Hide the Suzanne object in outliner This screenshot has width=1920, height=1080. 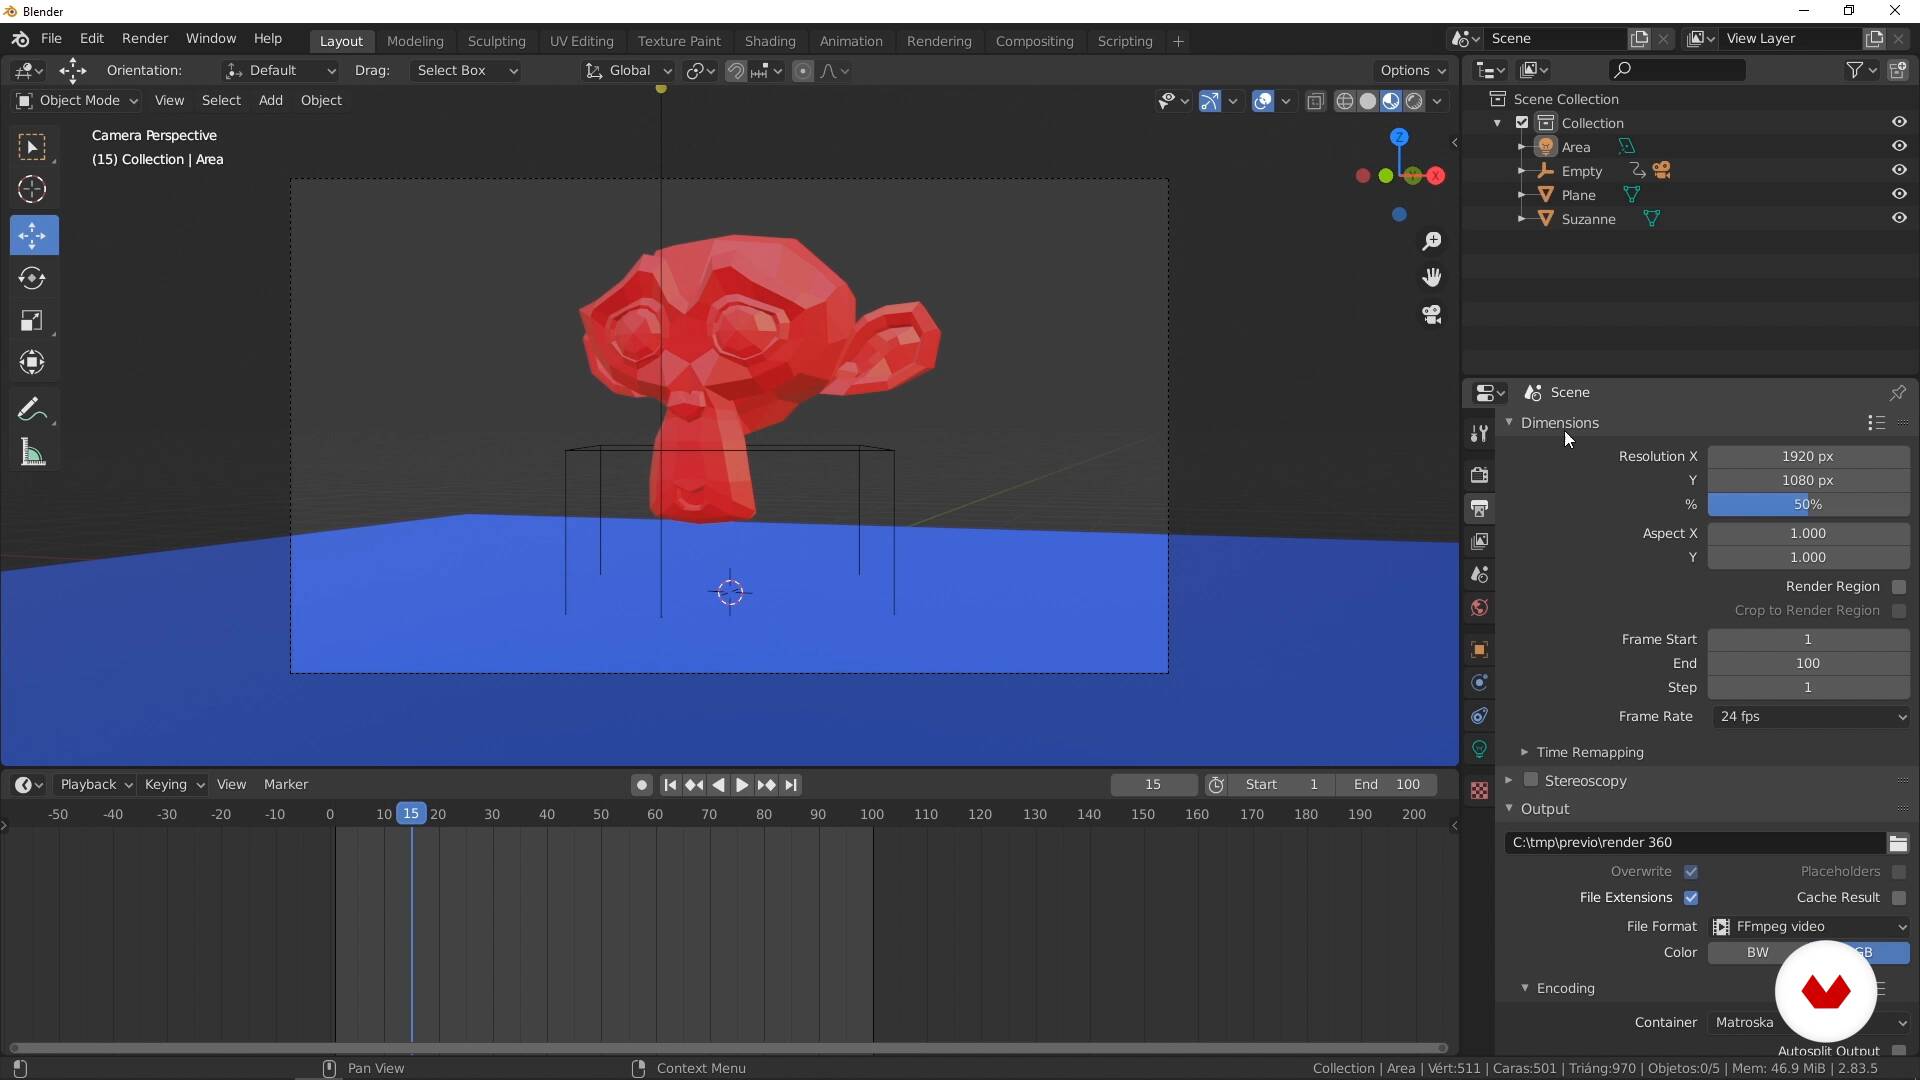click(x=1898, y=218)
